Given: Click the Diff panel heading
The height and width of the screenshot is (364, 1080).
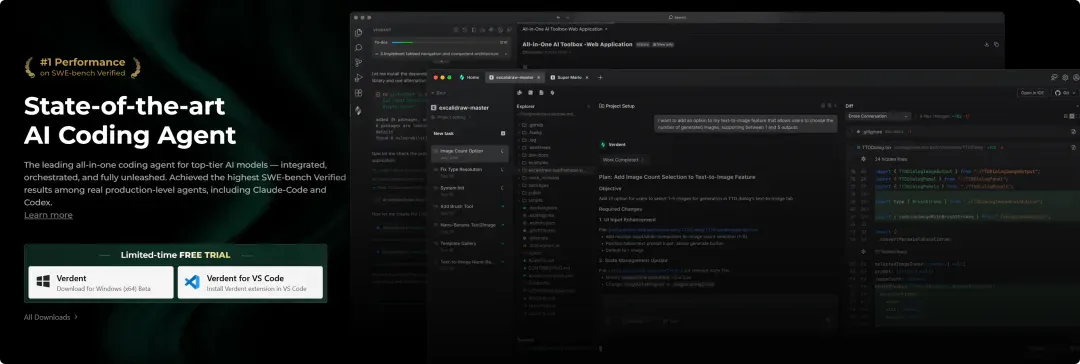Looking at the screenshot, I should coord(850,106).
